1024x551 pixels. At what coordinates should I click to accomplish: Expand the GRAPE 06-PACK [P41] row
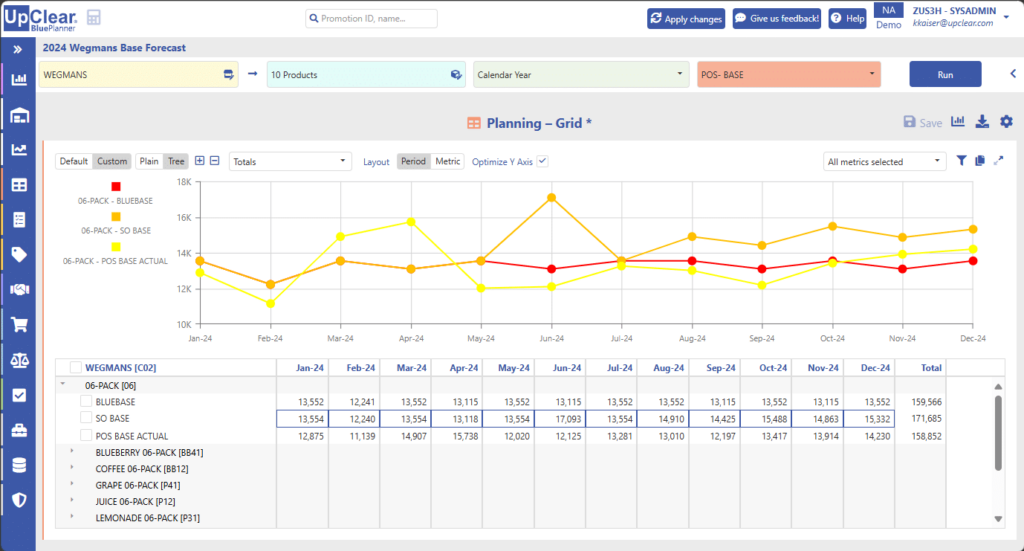(72, 484)
